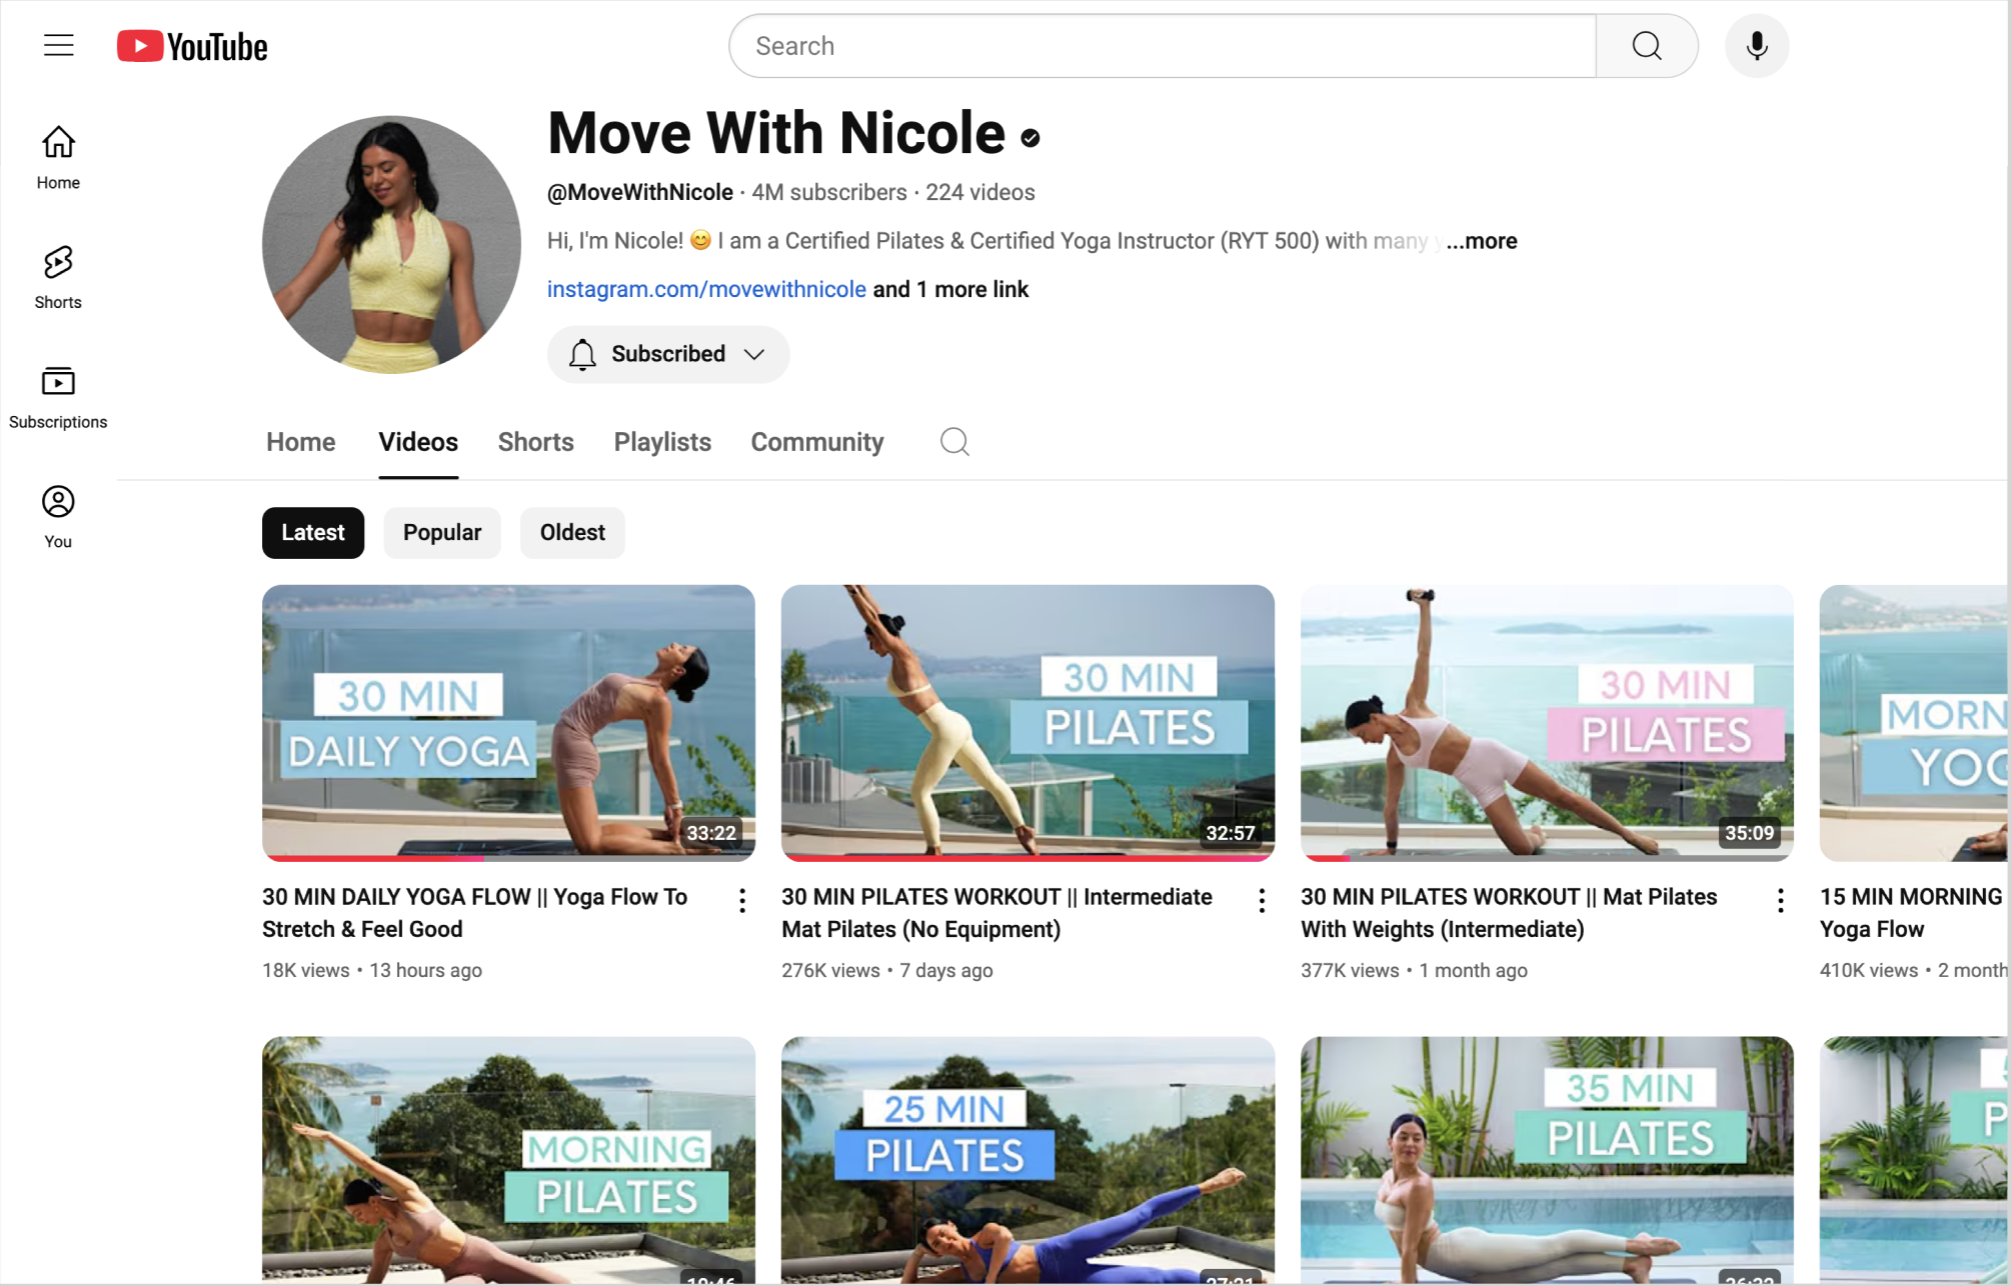The width and height of the screenshot is (2012, 1286).
Task: Open options menu for Pilates With Weights video
Action: coord(1780,900)
